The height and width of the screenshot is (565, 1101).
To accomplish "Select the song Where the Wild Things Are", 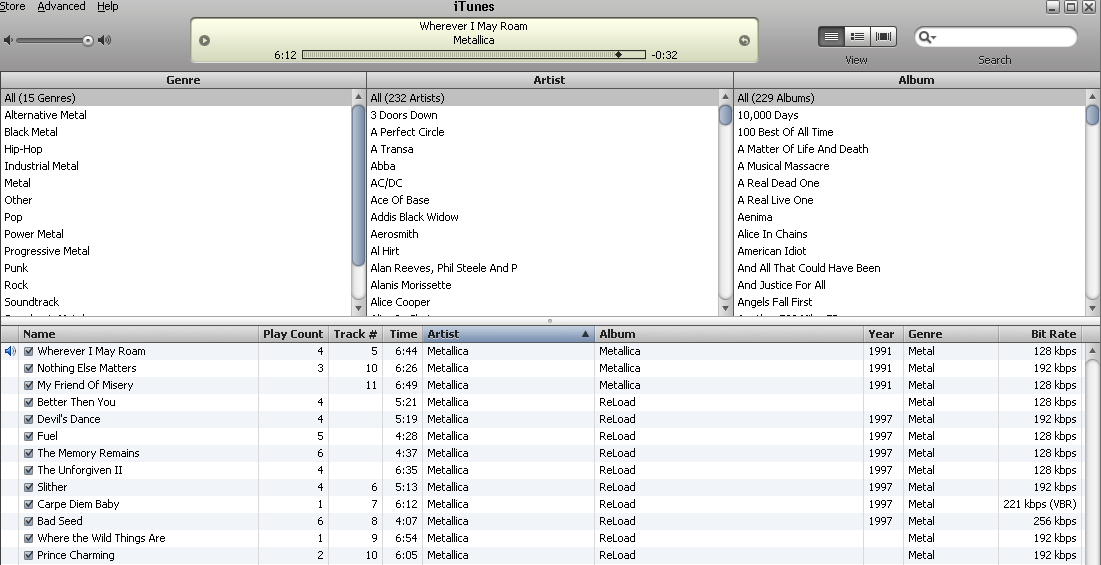I will pos(101,538).
